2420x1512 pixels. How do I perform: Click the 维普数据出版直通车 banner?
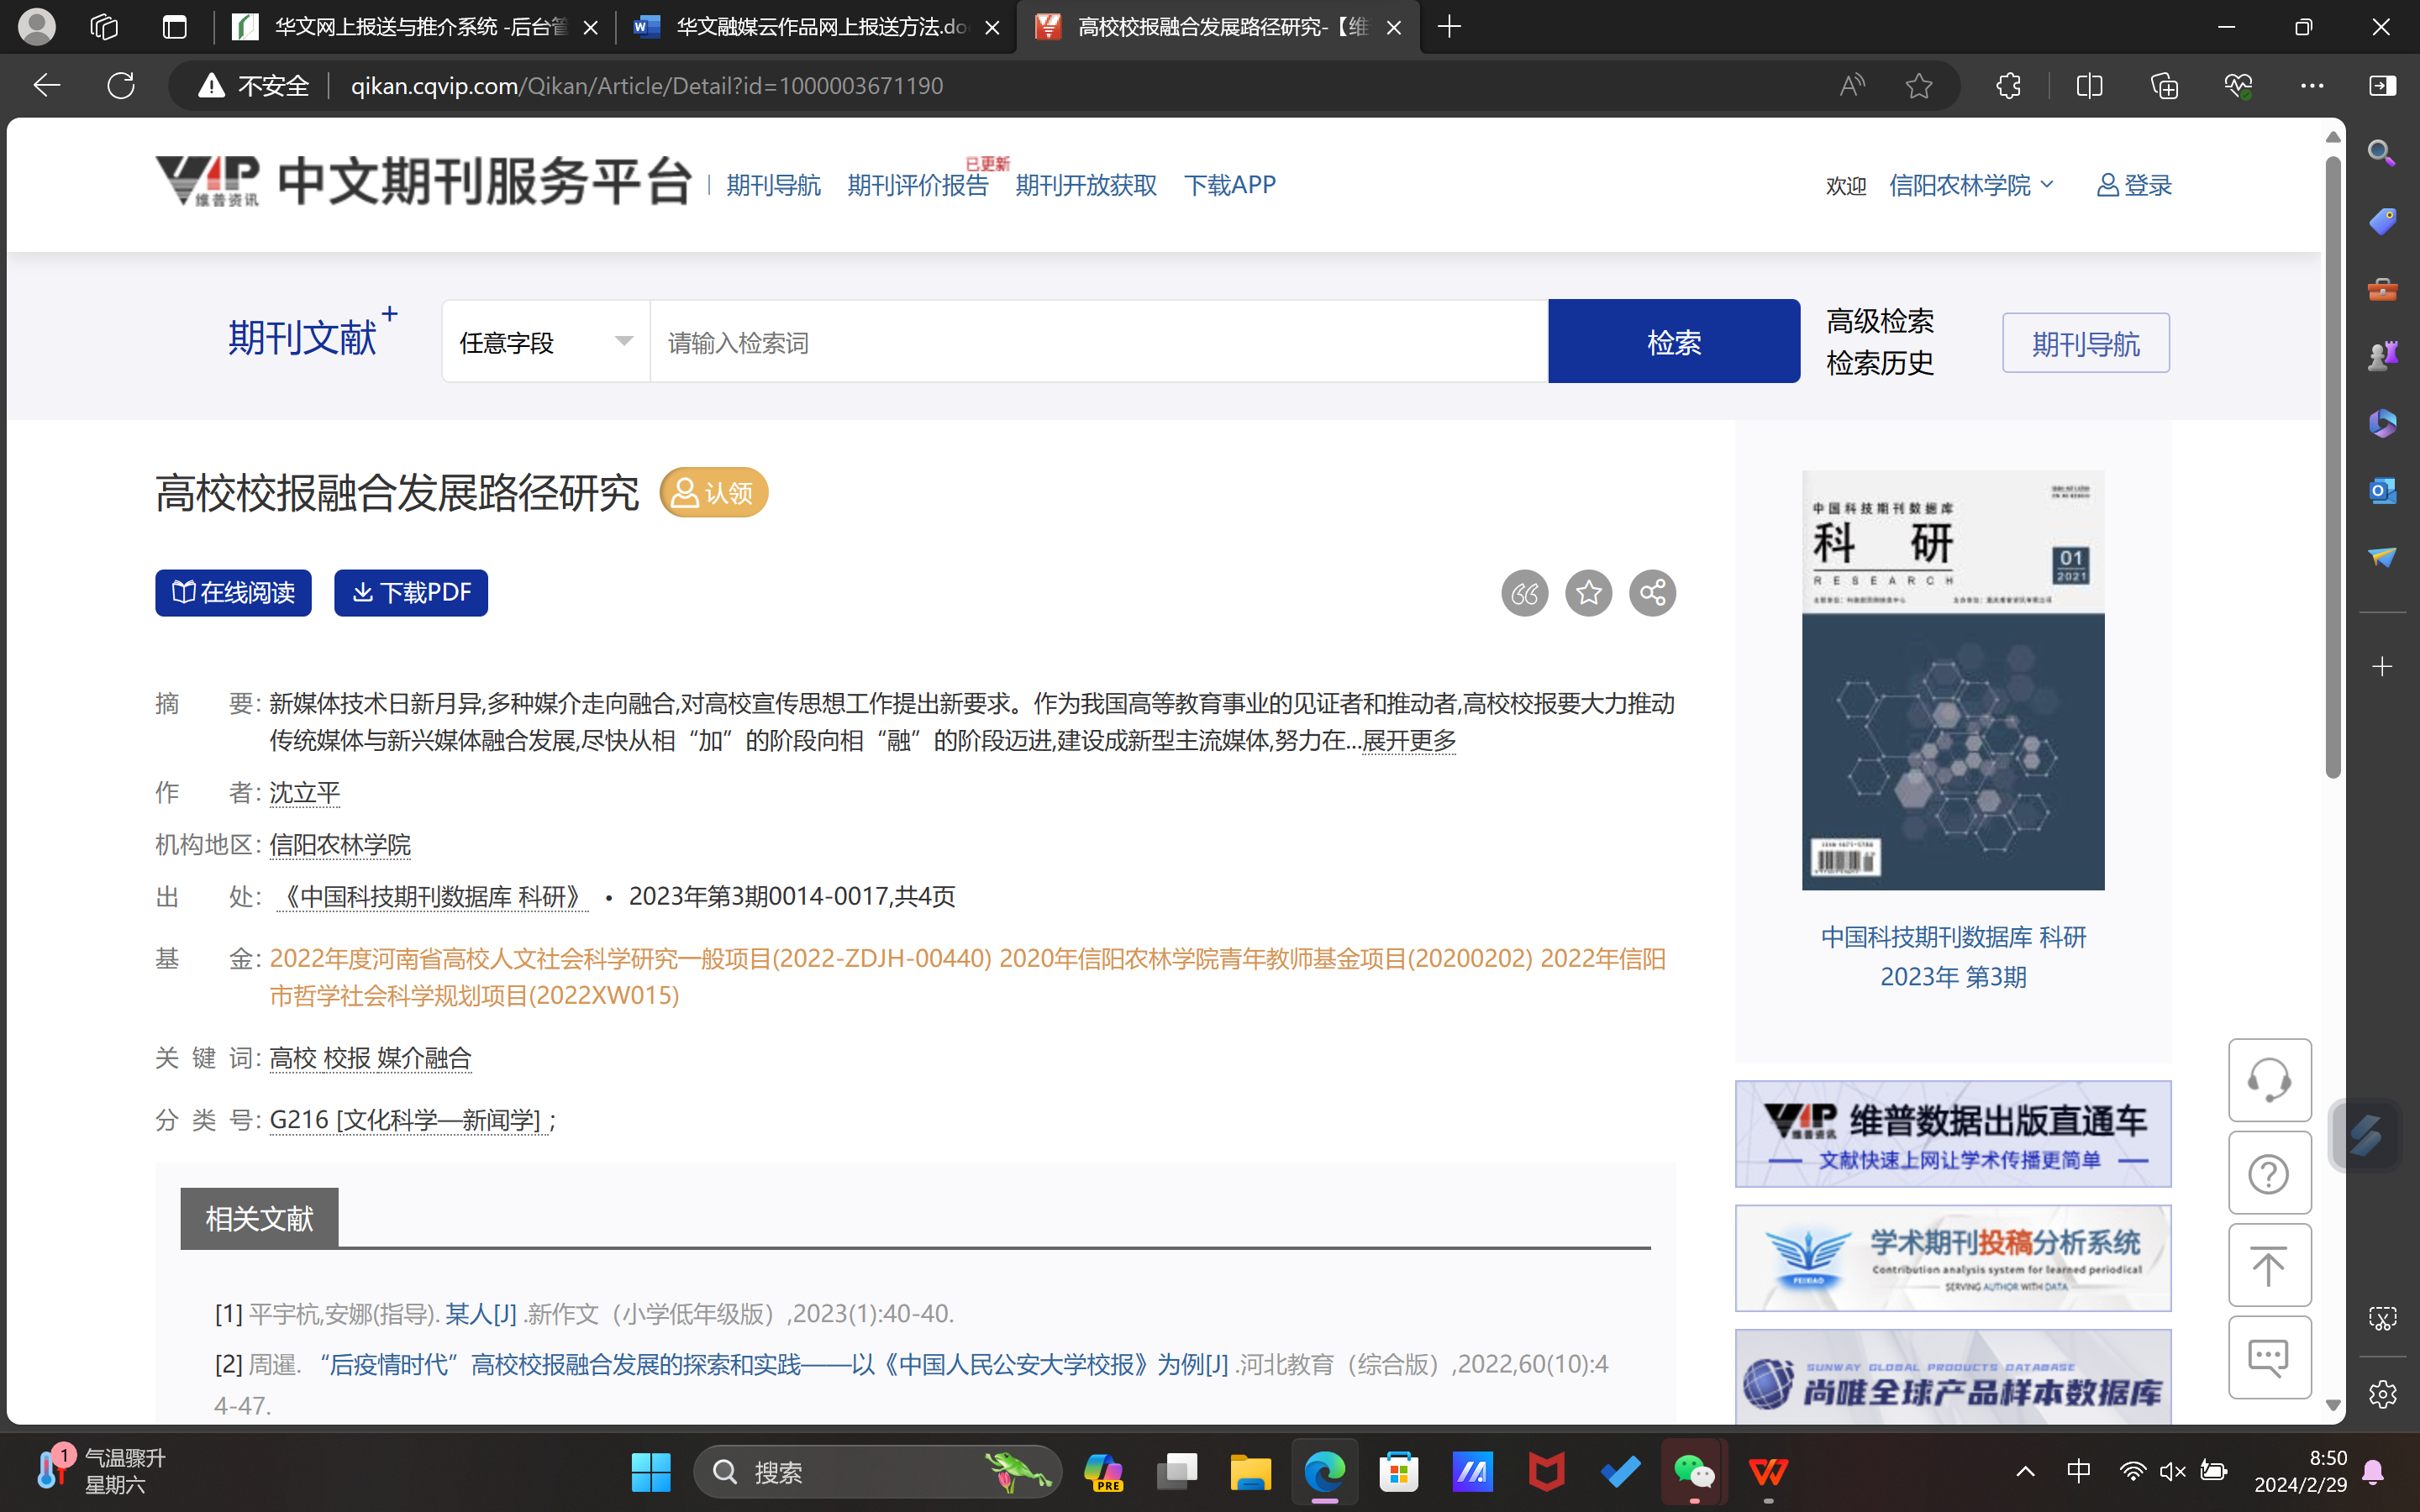click(1952, 1134)
